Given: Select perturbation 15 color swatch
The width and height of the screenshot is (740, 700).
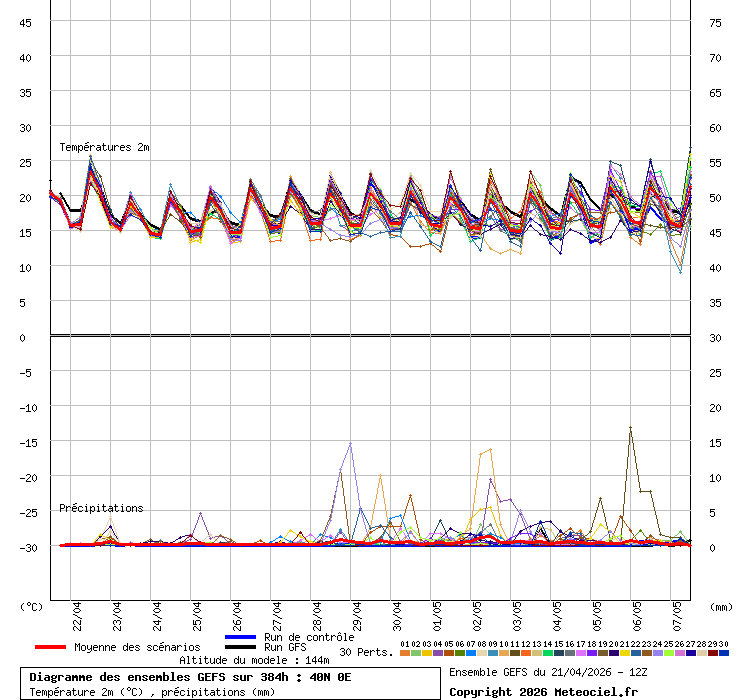Looking at the screenshot, I should point(558,653).
